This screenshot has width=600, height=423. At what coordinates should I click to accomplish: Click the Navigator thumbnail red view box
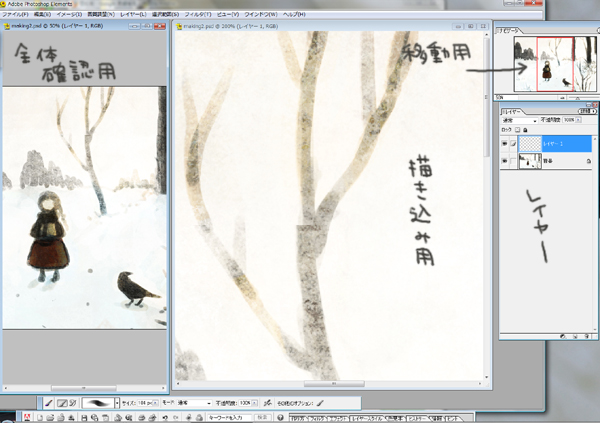tap(555, 64)
